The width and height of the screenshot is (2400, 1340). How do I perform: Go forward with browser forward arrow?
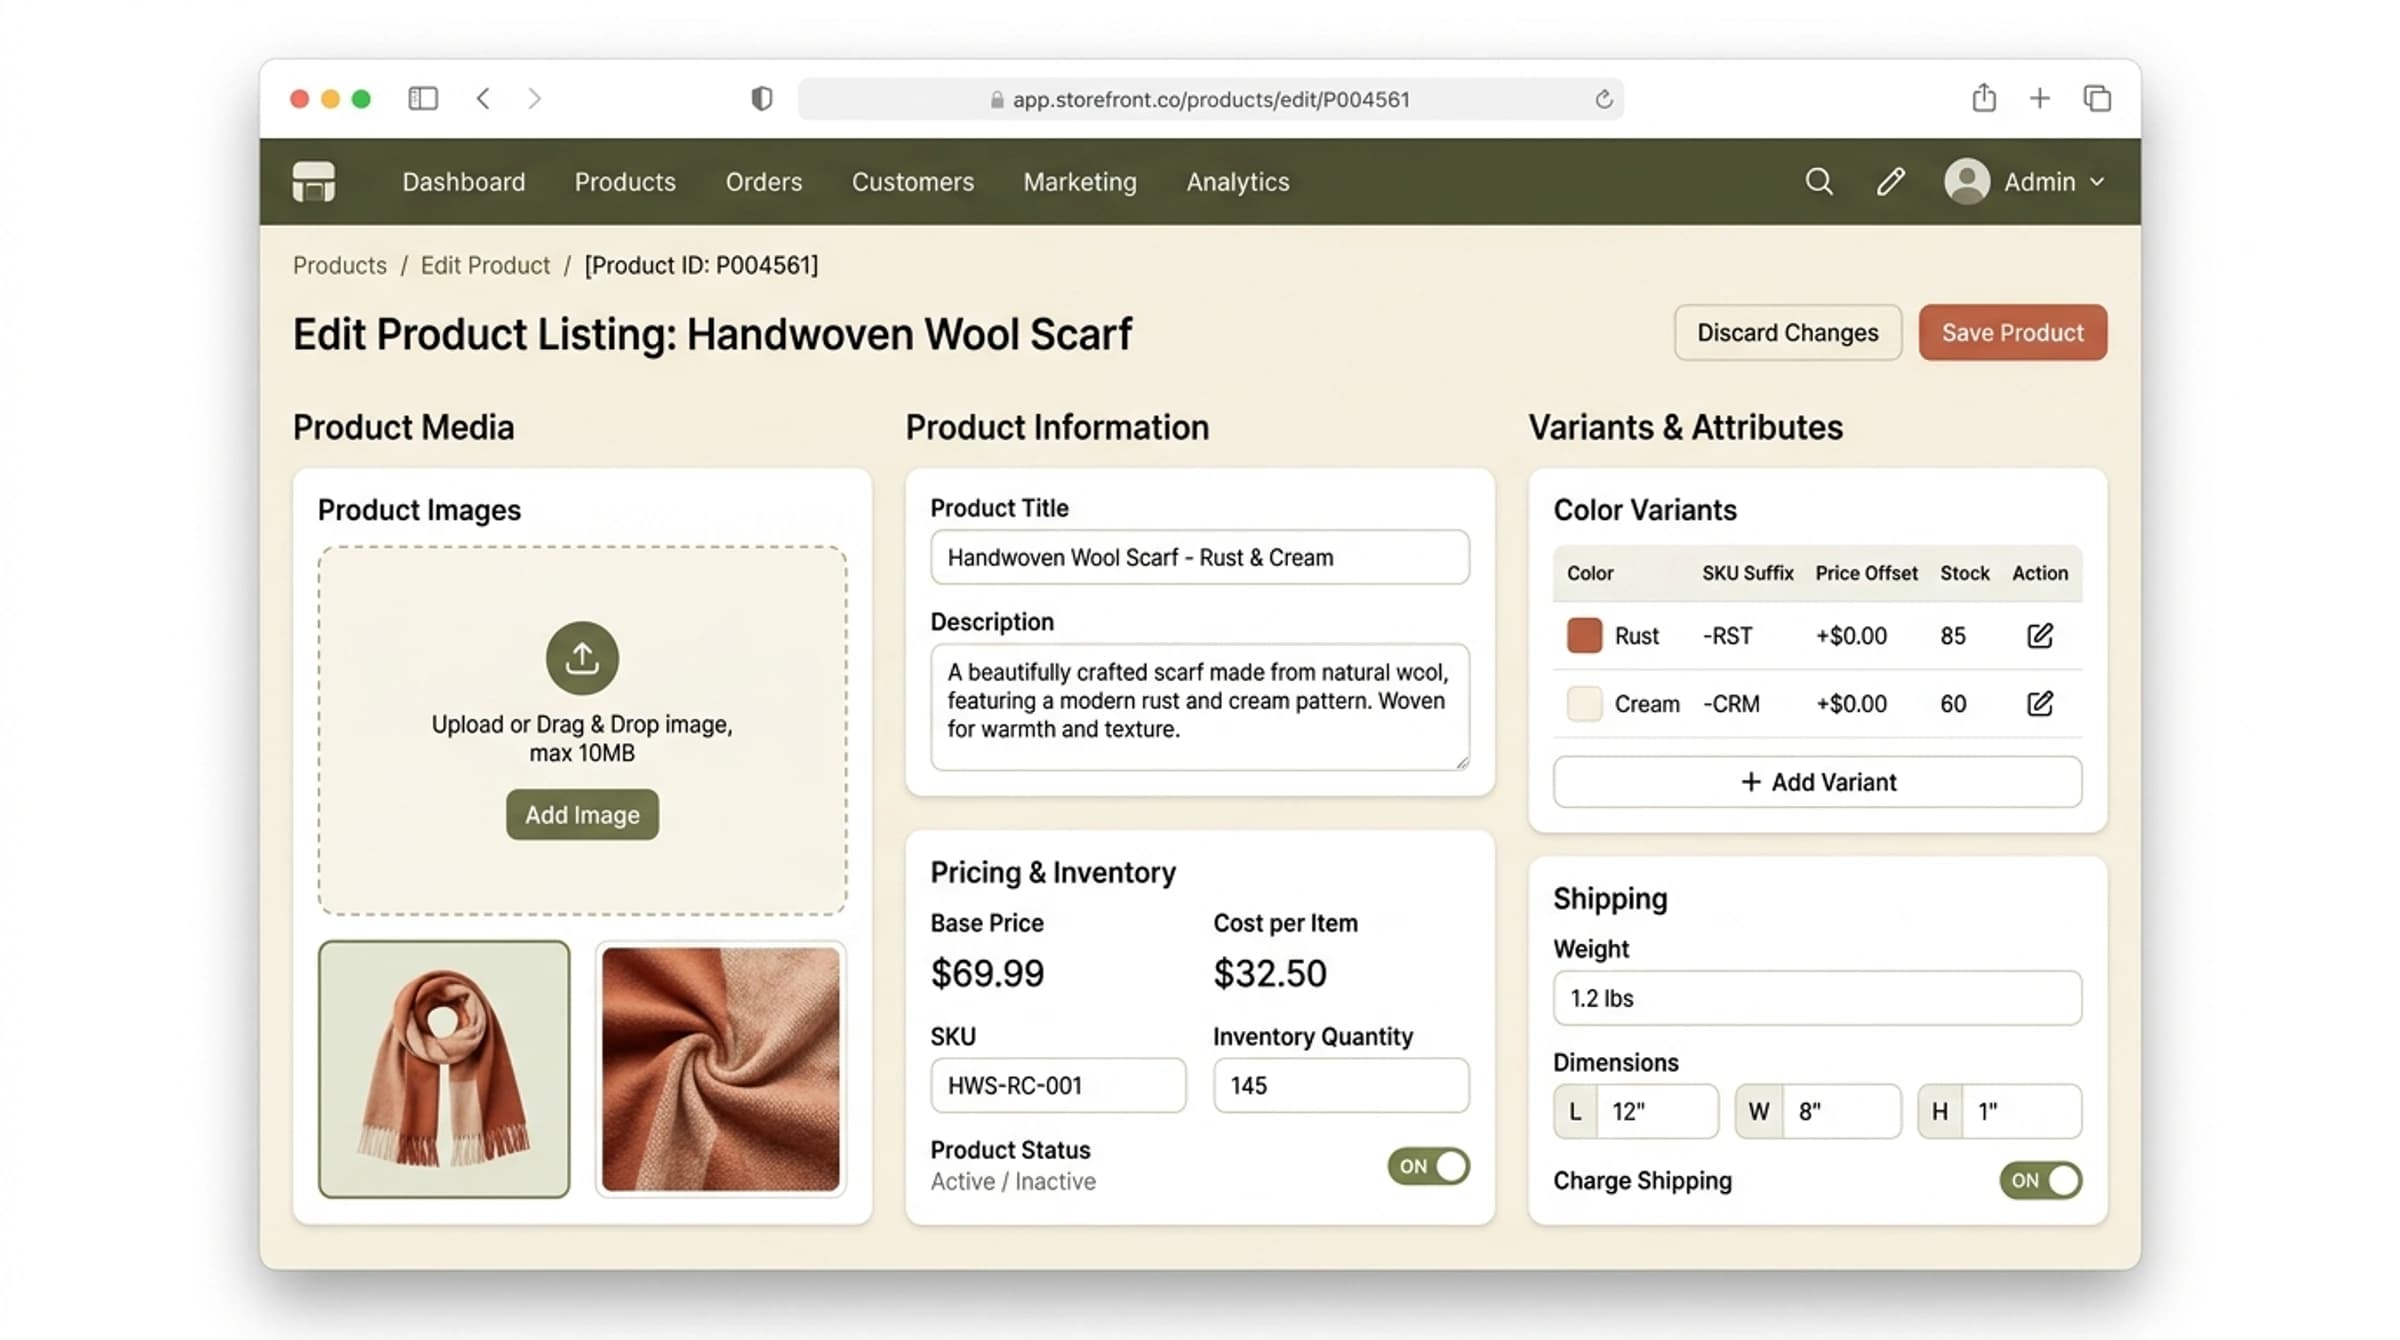coord(534,98)
